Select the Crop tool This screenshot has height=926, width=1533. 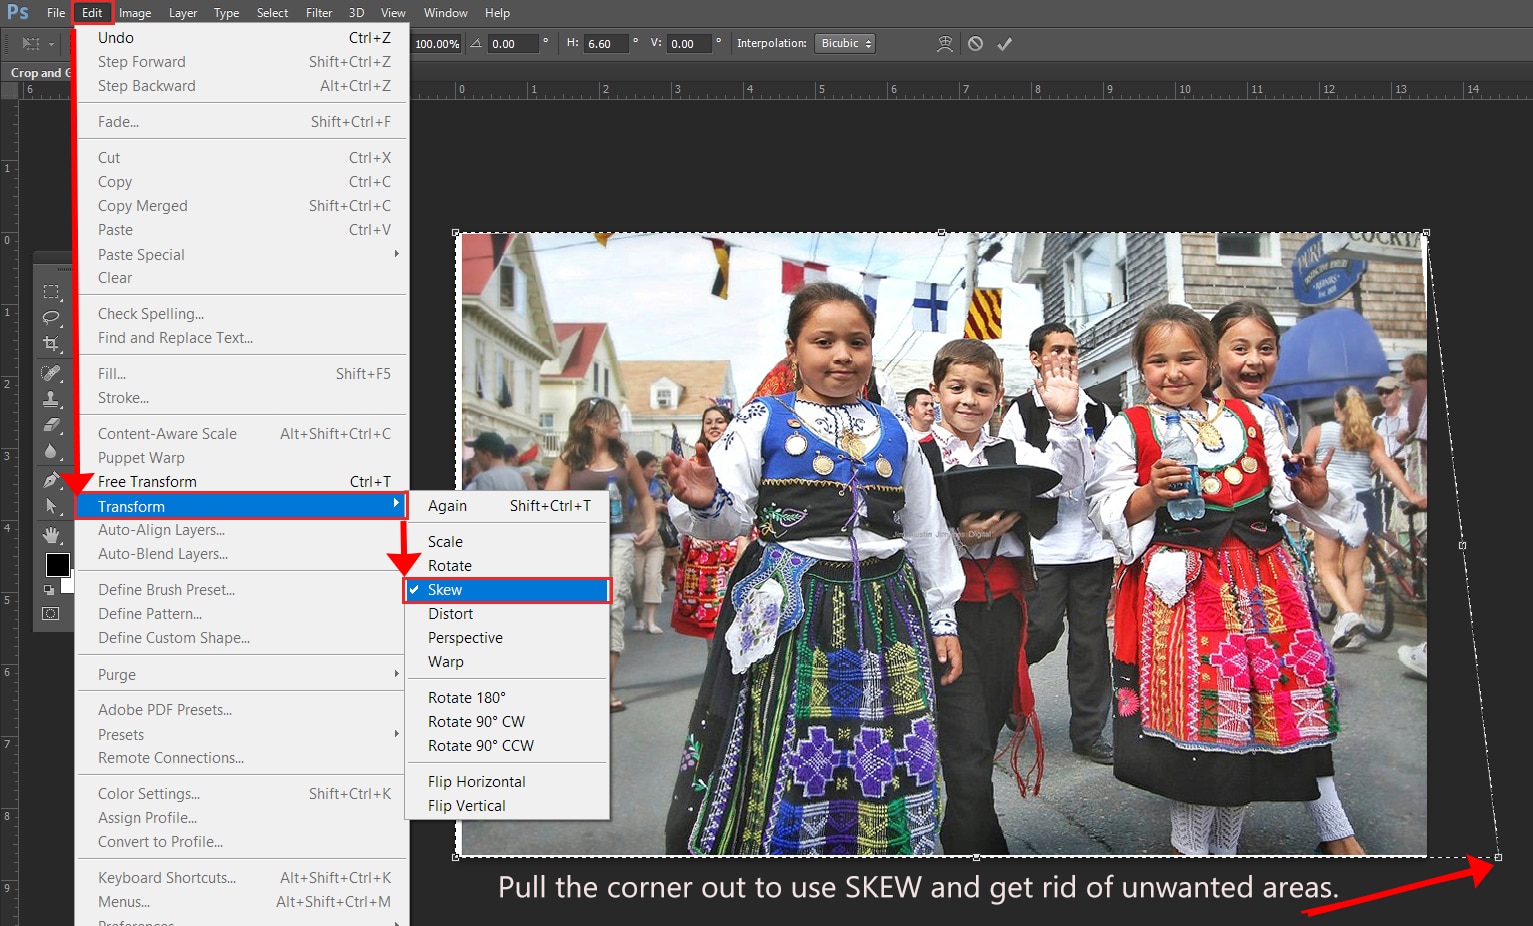51,344
